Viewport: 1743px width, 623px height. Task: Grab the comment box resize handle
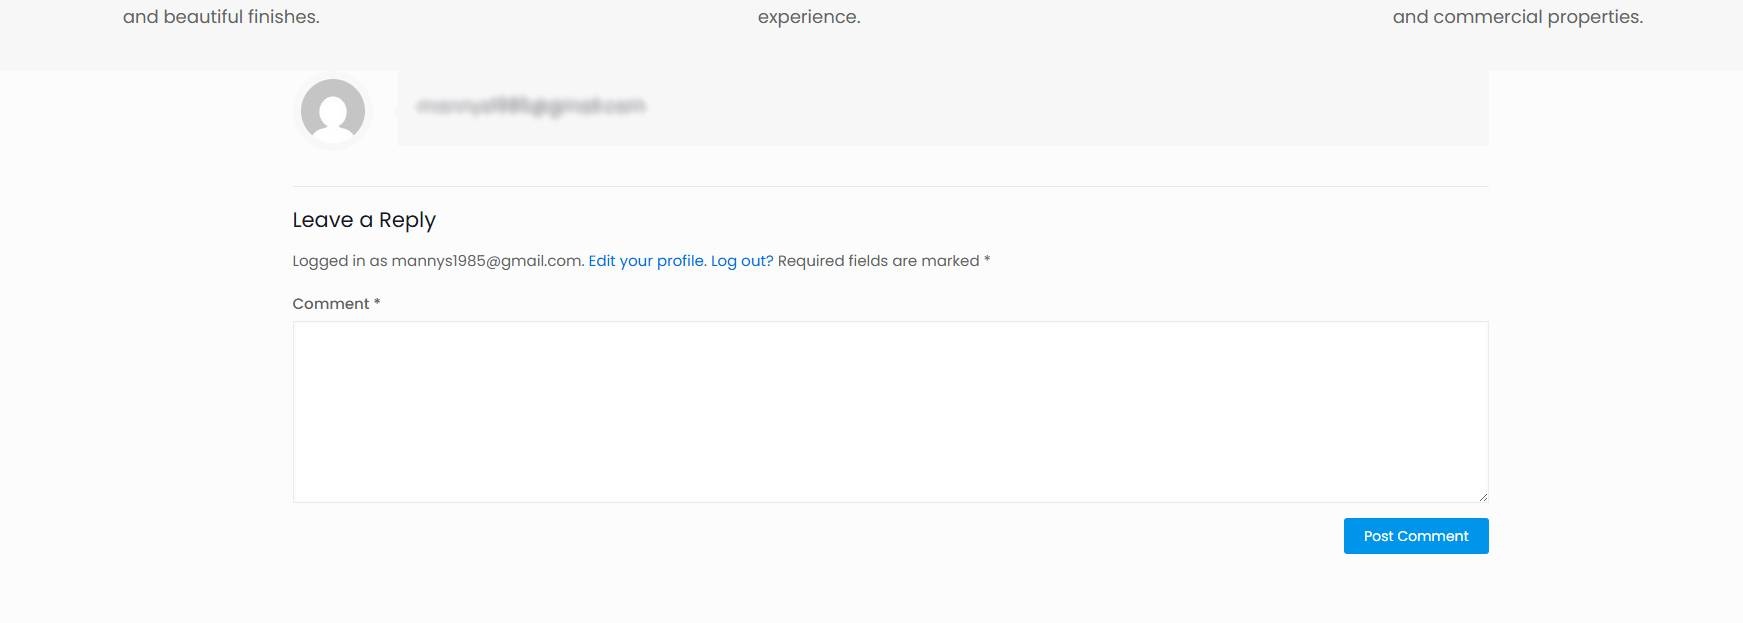[x=1482, y=496]
